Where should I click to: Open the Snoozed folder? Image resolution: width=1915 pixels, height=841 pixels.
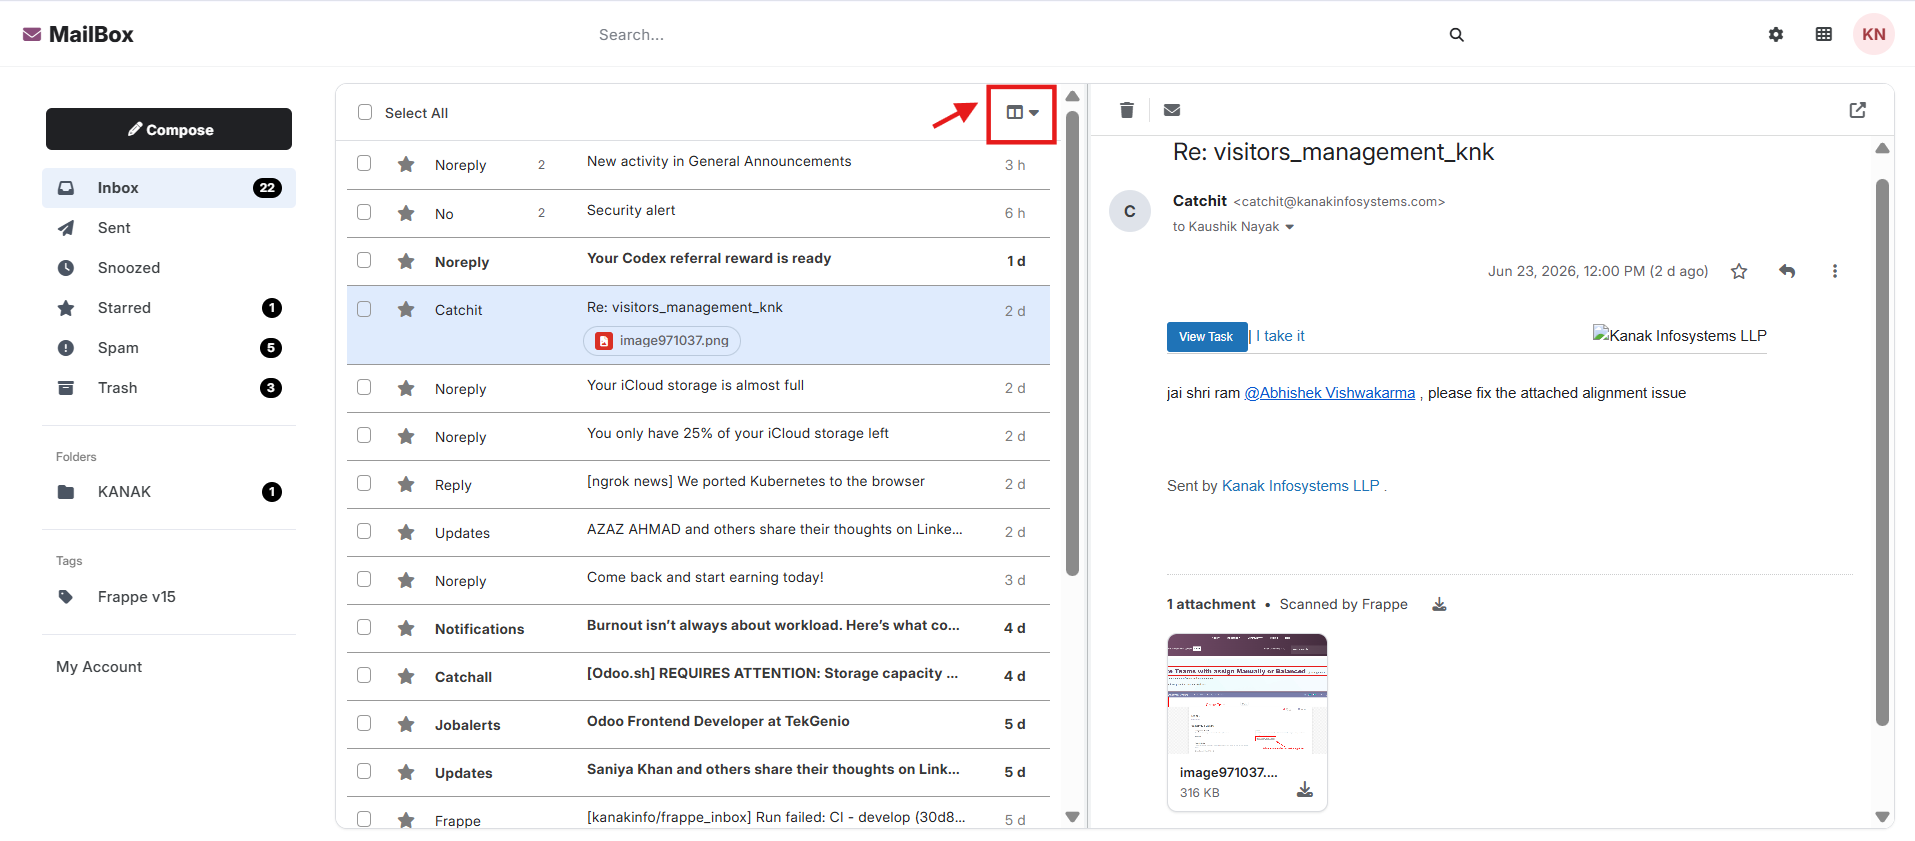pyautogui.click(x=169, y=268)
